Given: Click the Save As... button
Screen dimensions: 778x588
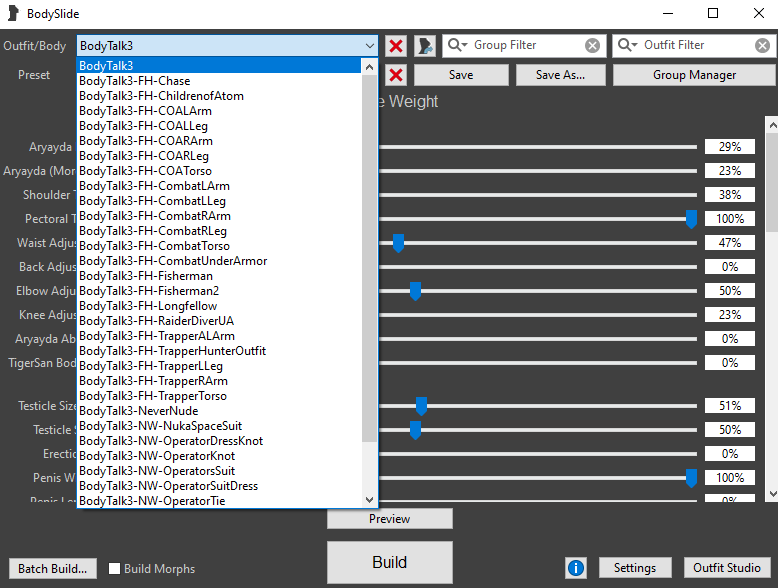Looking at the screenshot, I should pos(560,75).
